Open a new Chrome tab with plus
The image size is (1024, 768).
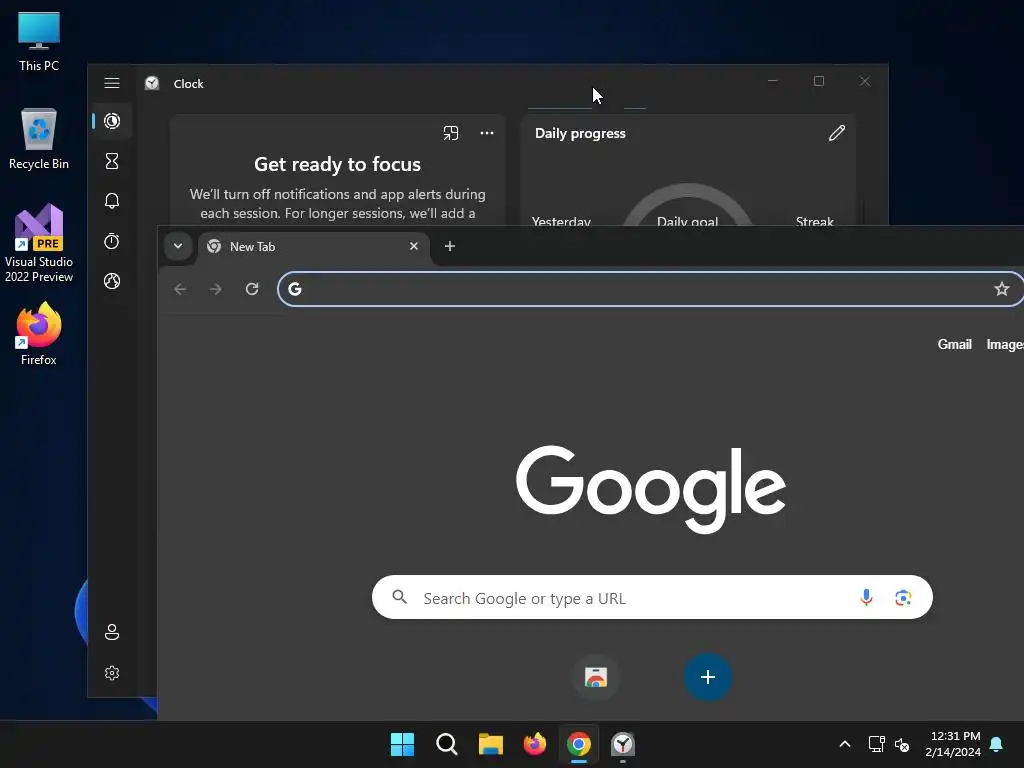click(449, 246)
